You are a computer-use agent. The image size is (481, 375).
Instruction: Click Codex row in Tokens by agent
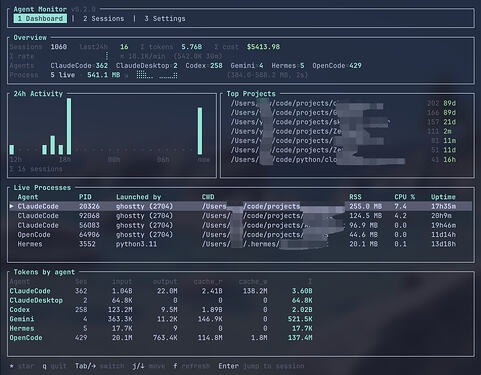(161, 310)
